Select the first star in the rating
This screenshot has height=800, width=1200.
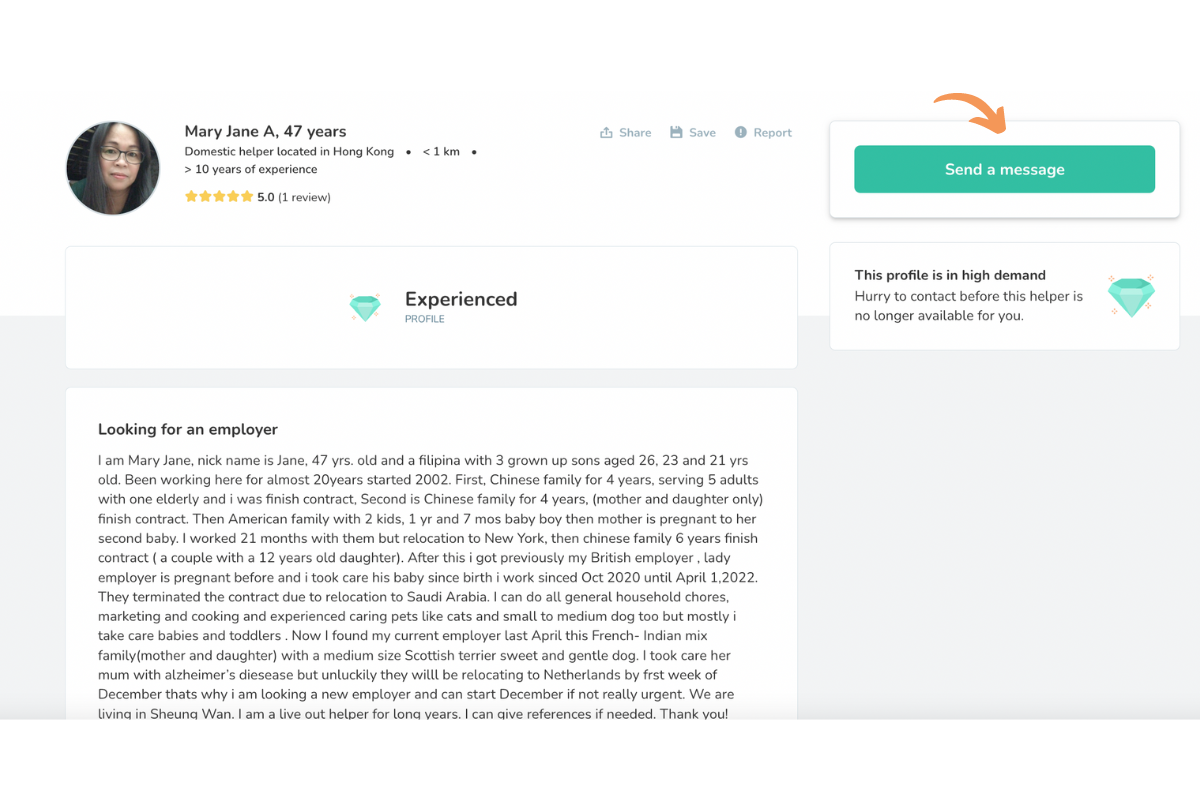[190, 197]
